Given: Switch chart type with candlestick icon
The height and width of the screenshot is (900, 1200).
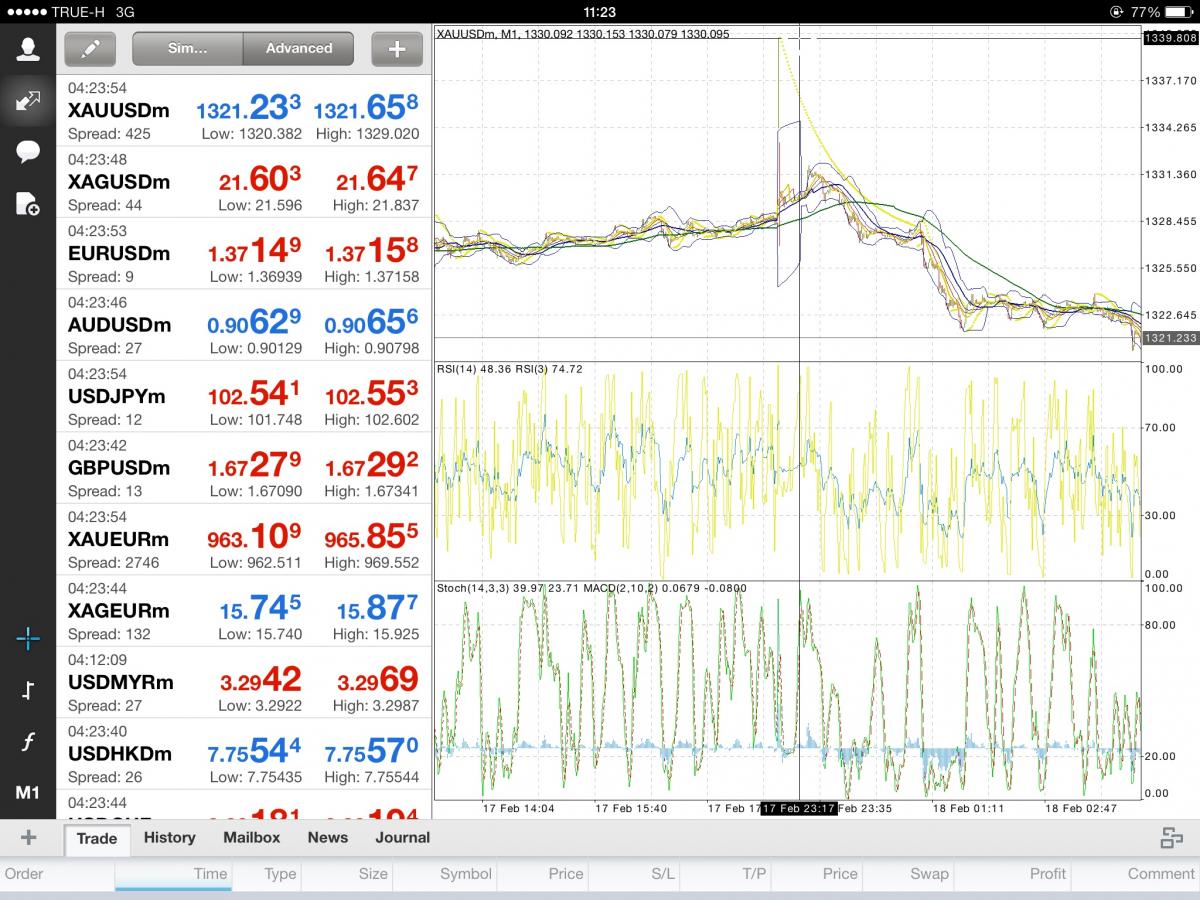Looking at the screenshot, I should (x=28, y=691).
